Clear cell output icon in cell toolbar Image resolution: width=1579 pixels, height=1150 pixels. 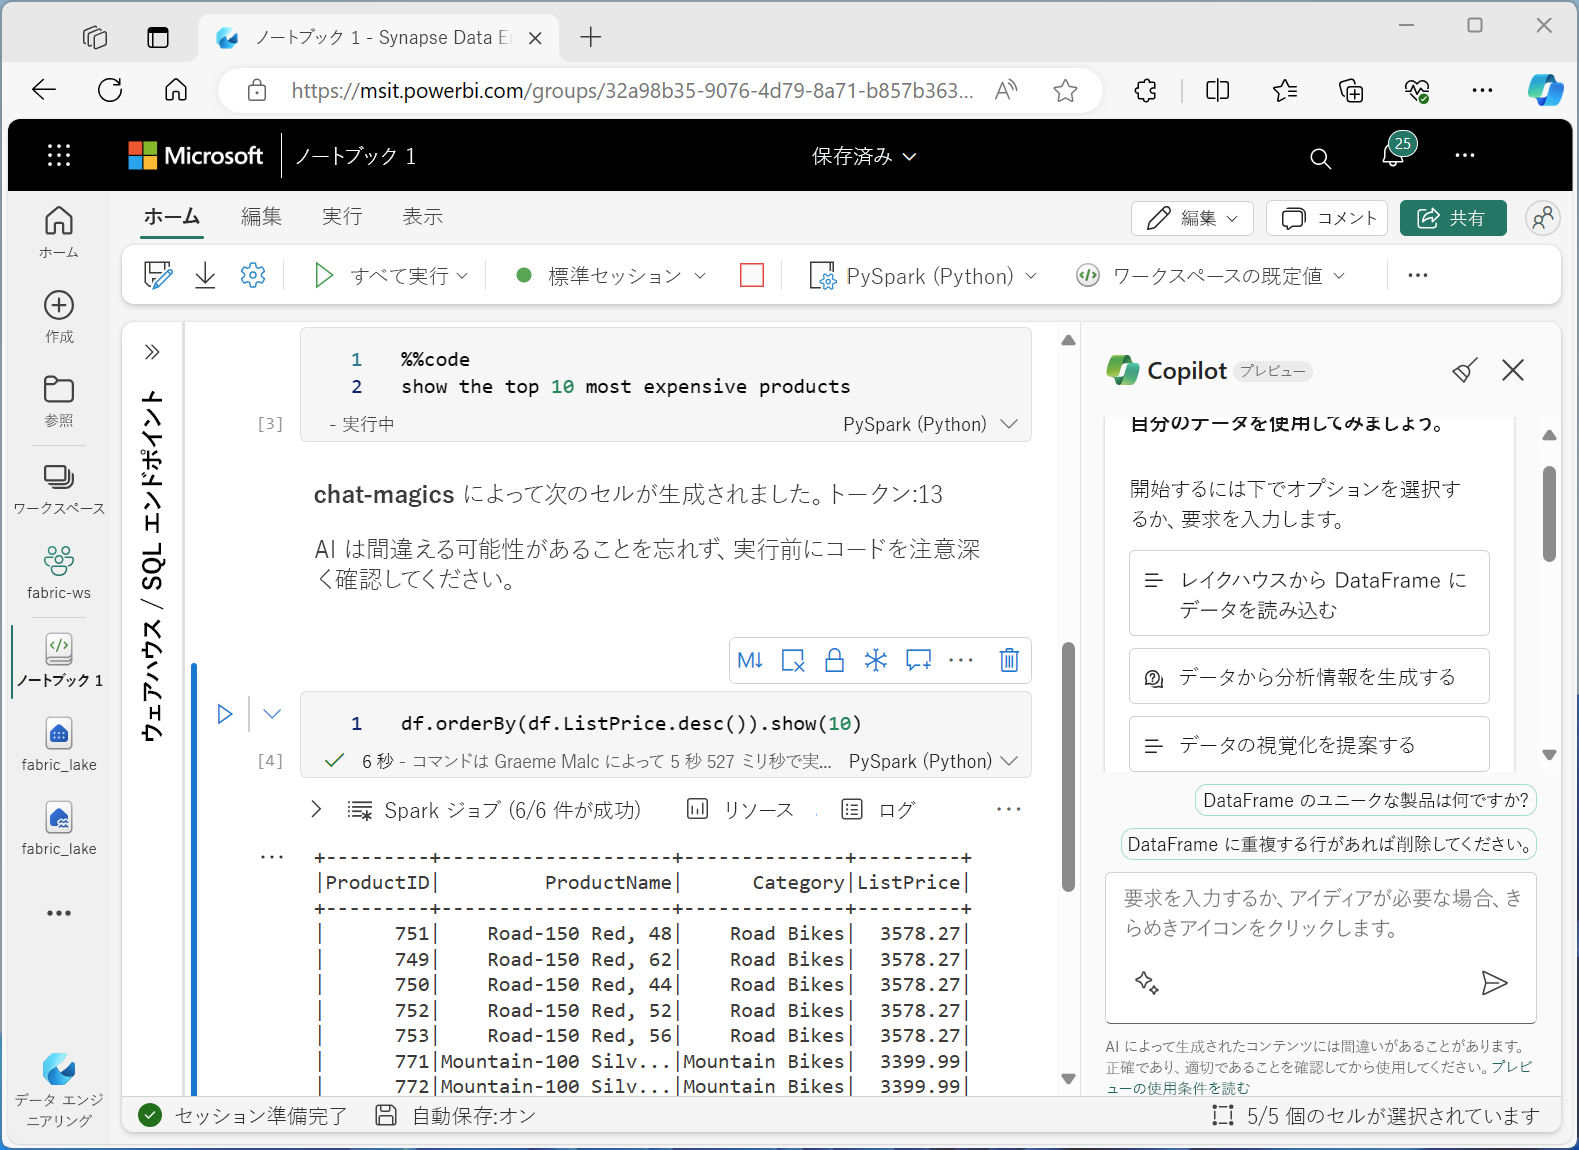coord(793,660)
